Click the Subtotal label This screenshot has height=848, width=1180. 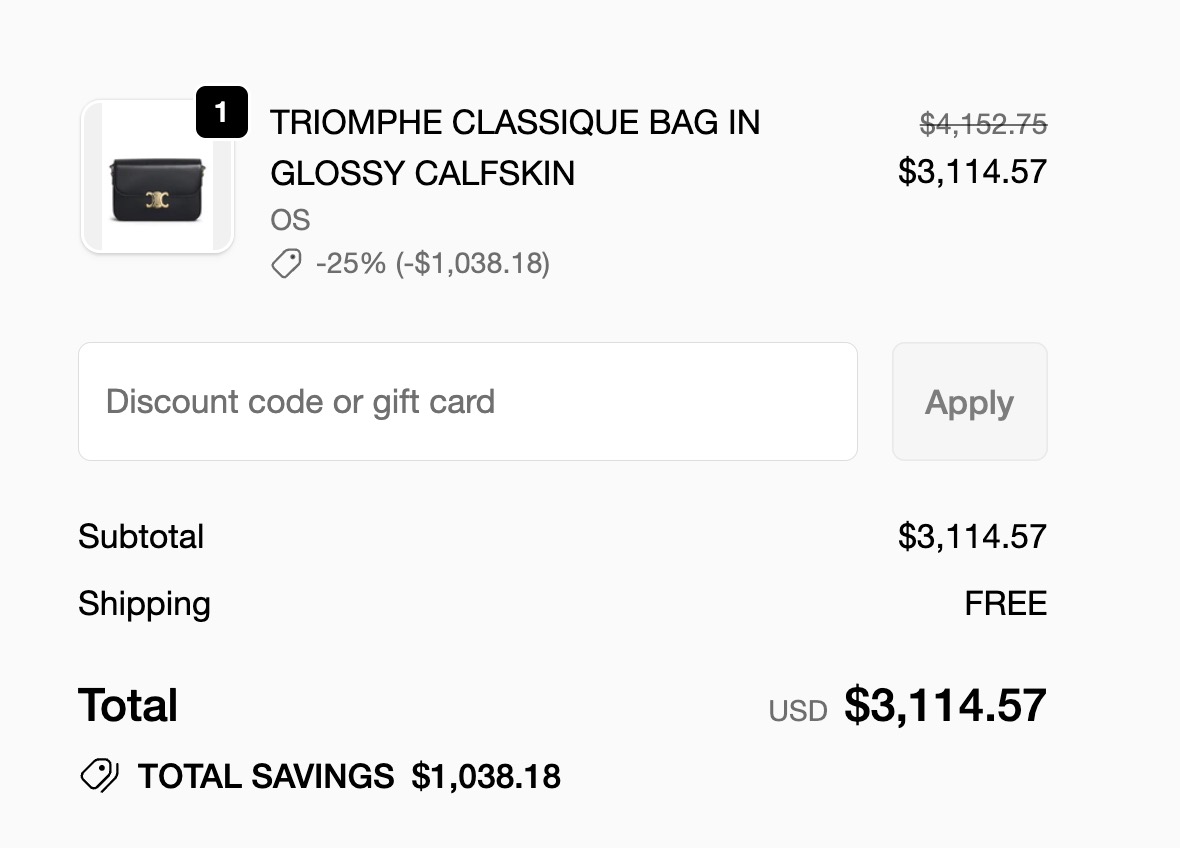[141, 537]
